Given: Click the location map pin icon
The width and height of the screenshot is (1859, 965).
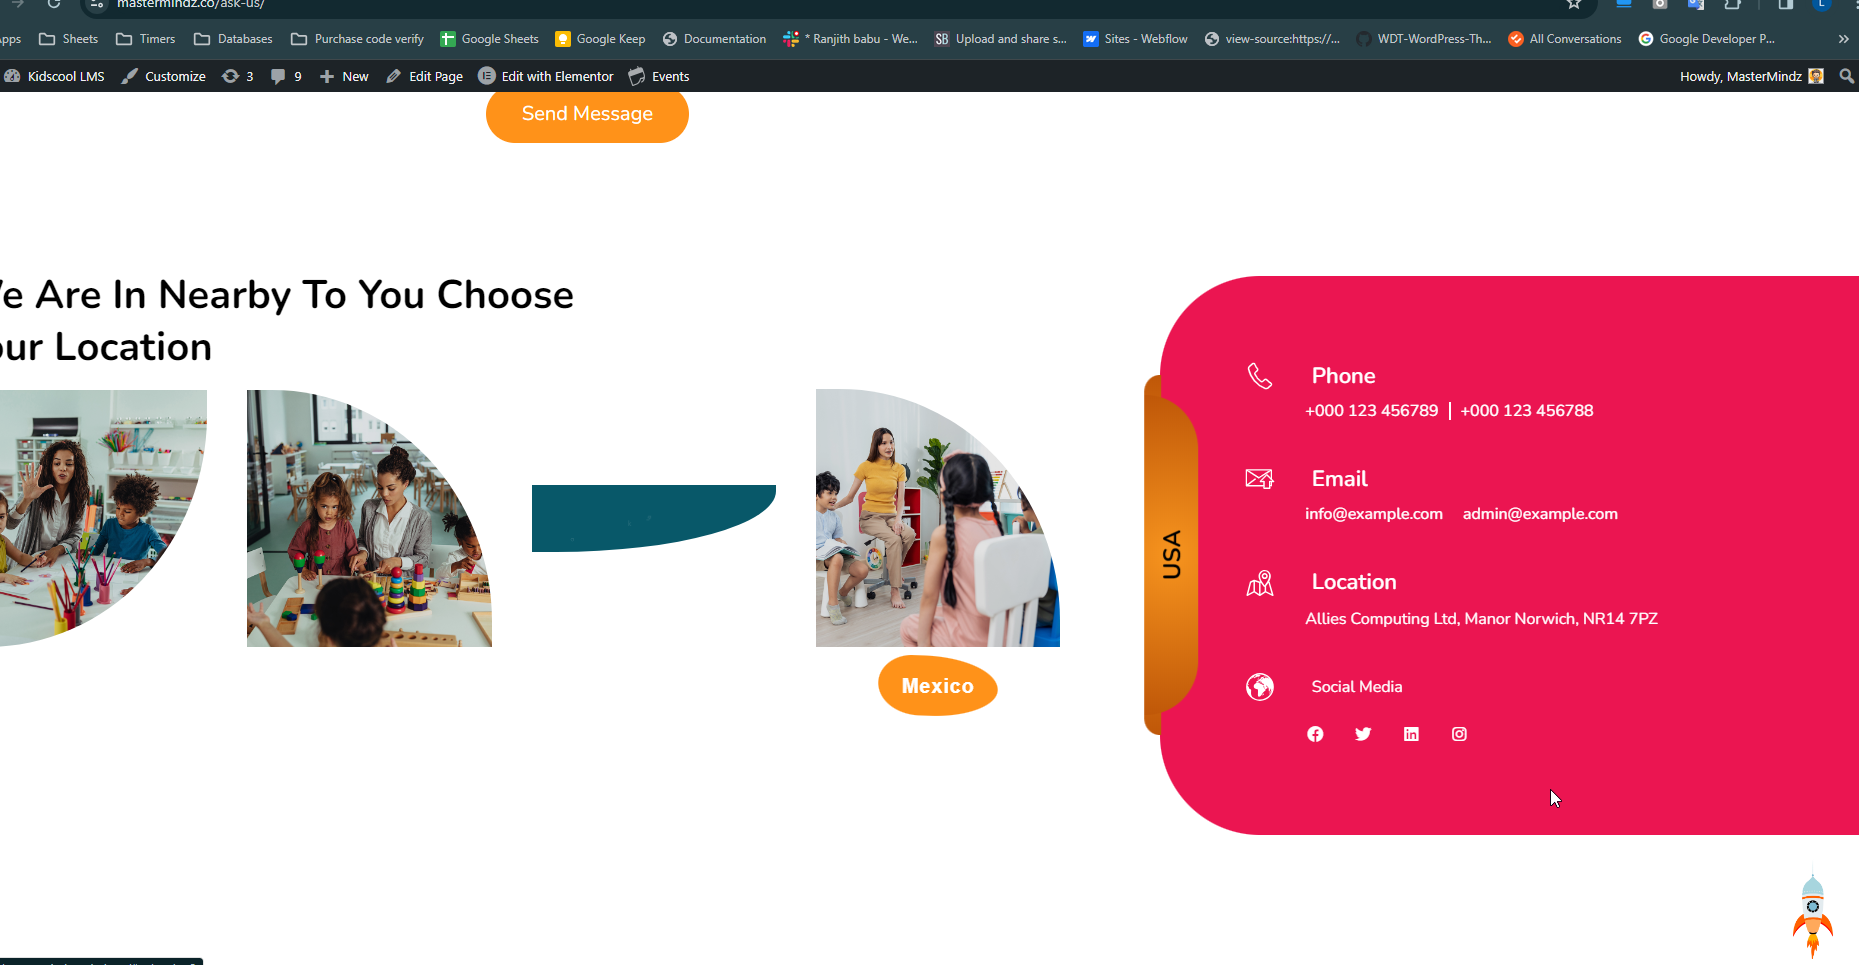Looking at the screenshot, I should point(1260,583).
